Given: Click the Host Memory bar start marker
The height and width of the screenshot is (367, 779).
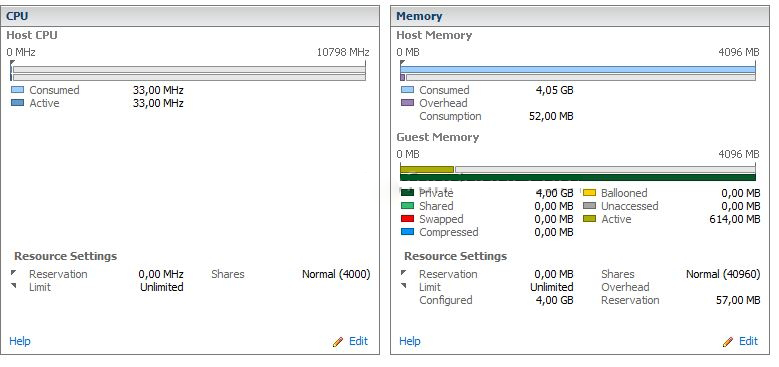Looking at the screenshot, I should click(402, 63).
